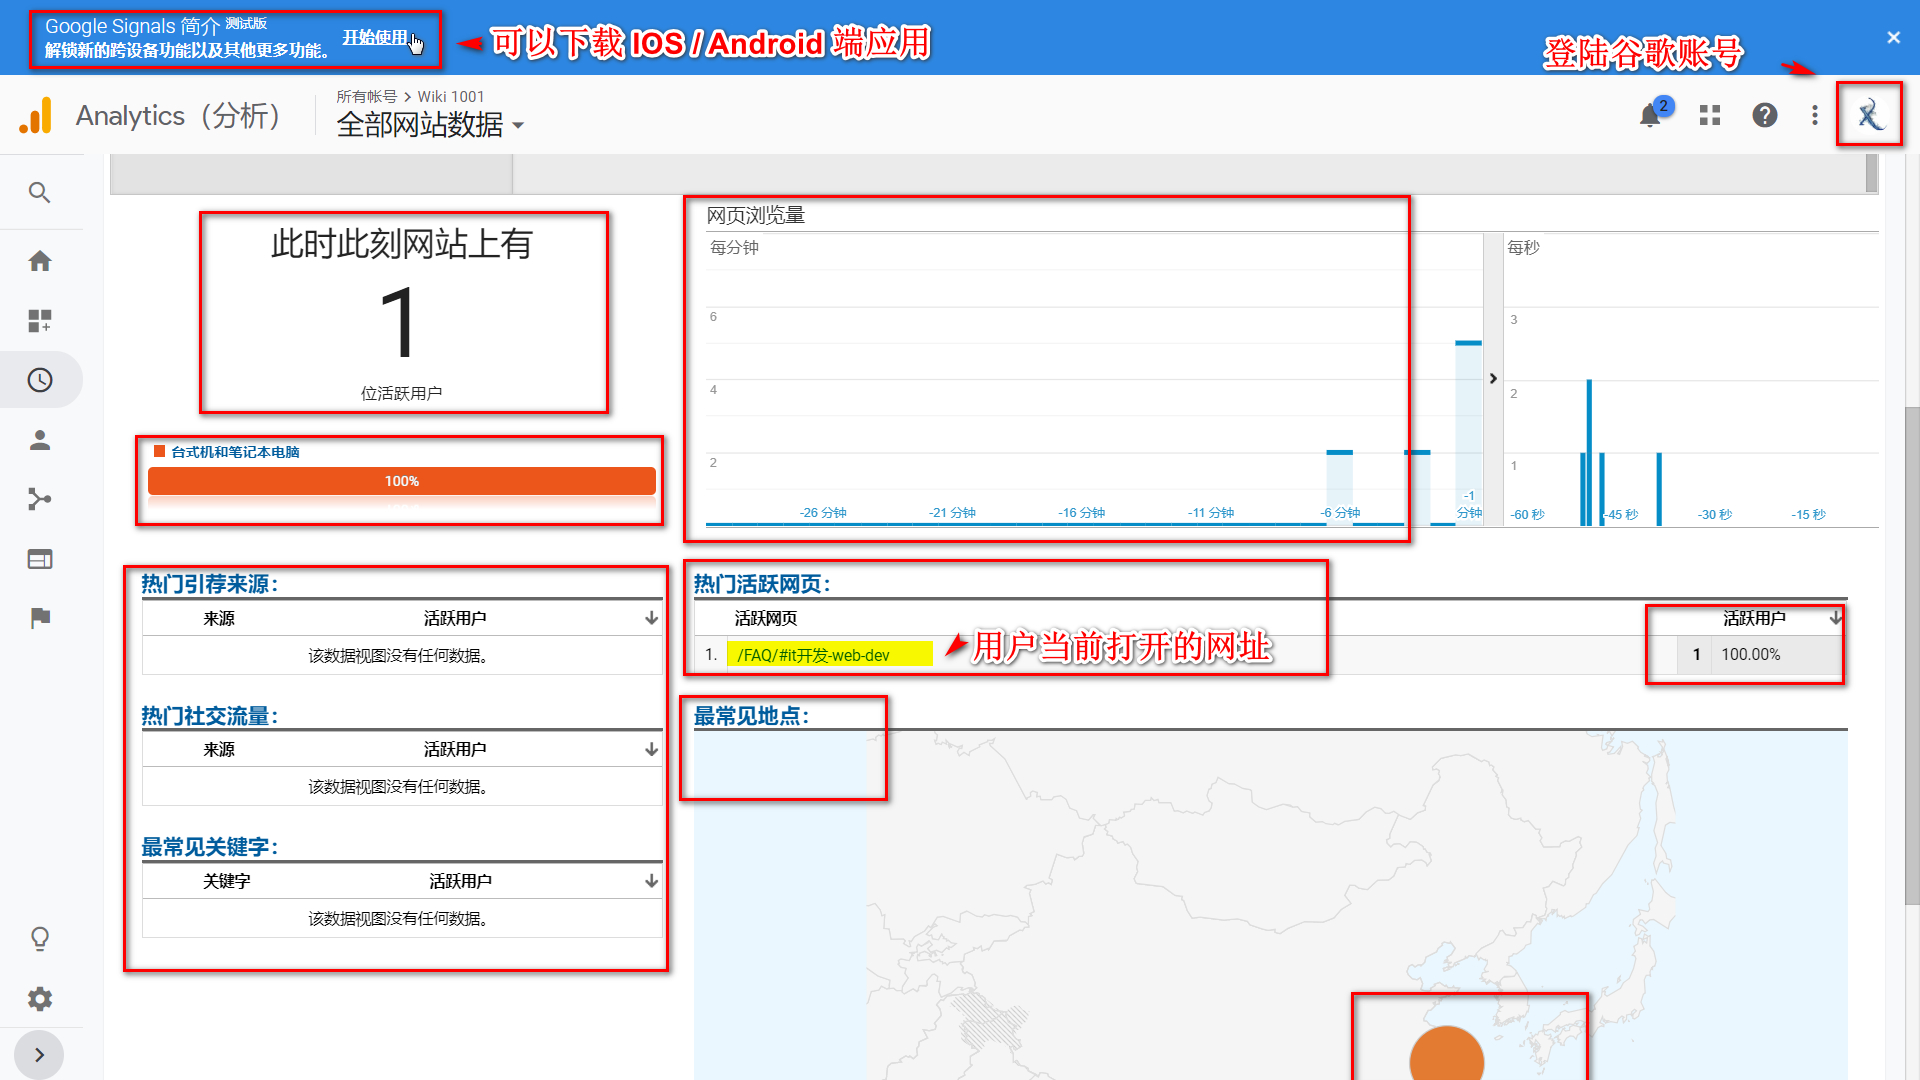Go to Home in sidebar

(40, 261)
